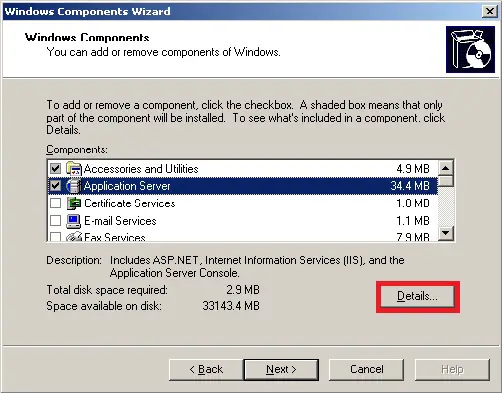Cancel the Windows Components Wizard
The height and width of the screenshot is (393, 502).
tap(366, 369)
